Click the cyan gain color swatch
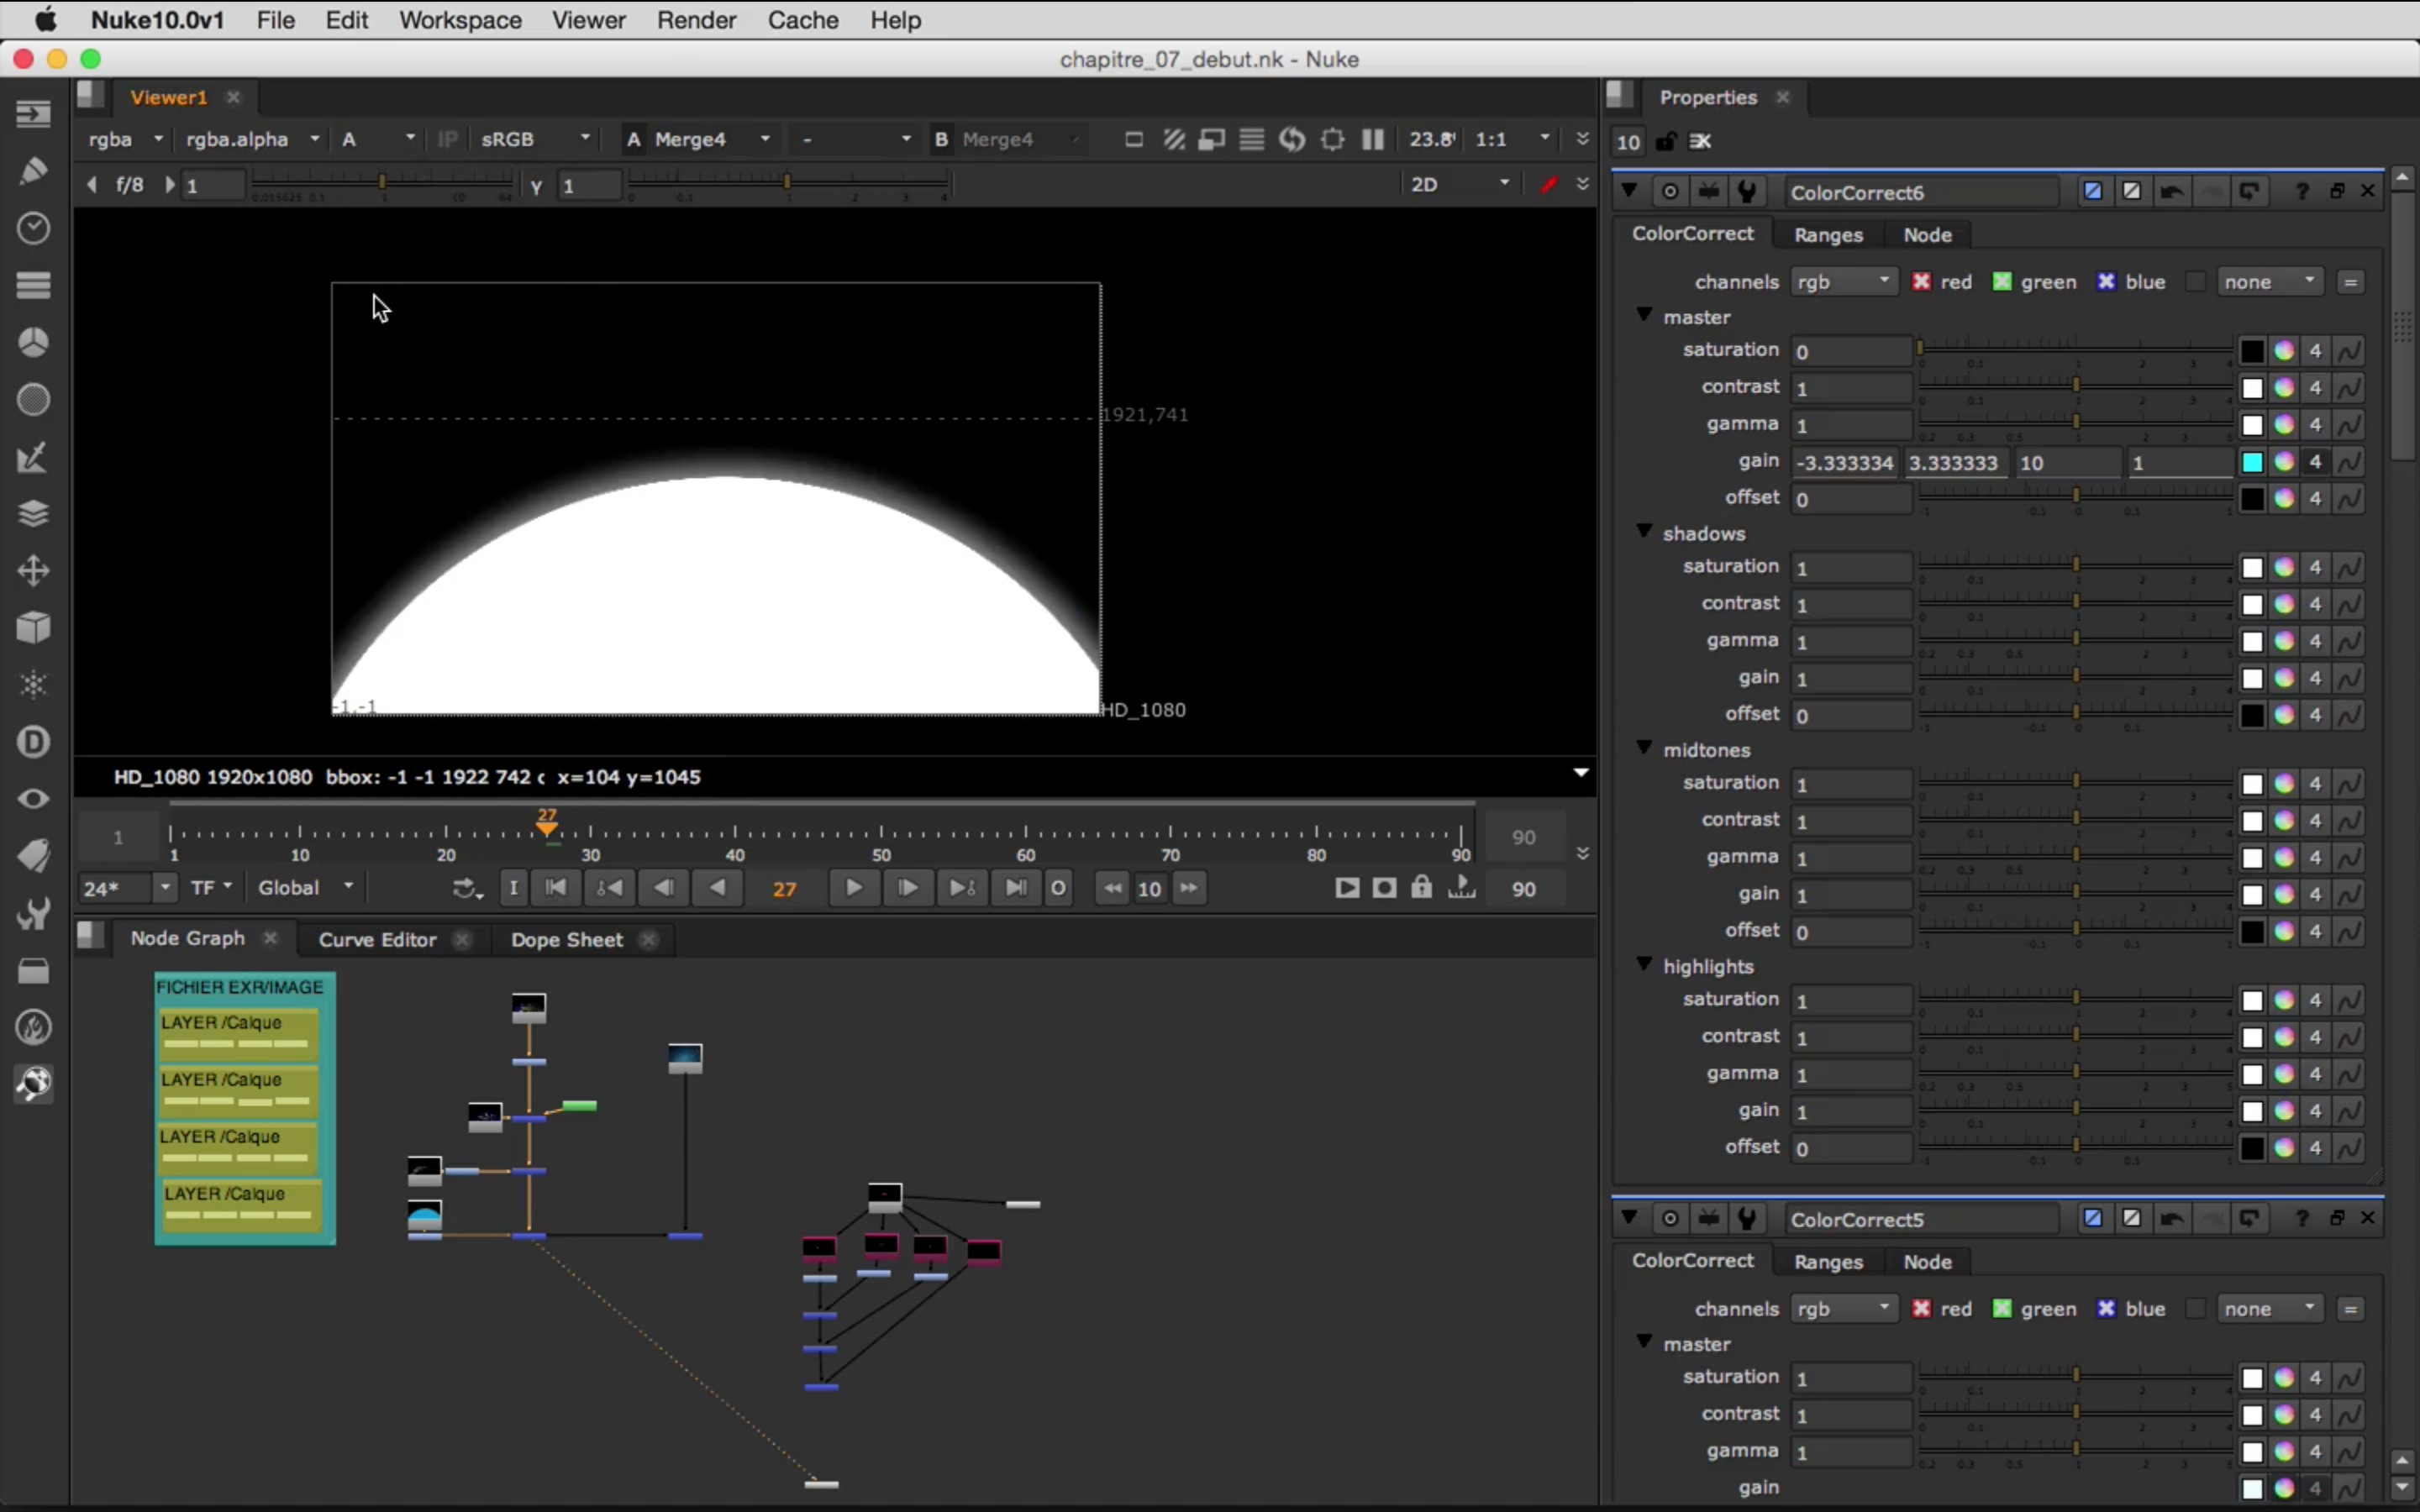Viewport: 2420px width, 1512px height. [x=2252, y=462]
